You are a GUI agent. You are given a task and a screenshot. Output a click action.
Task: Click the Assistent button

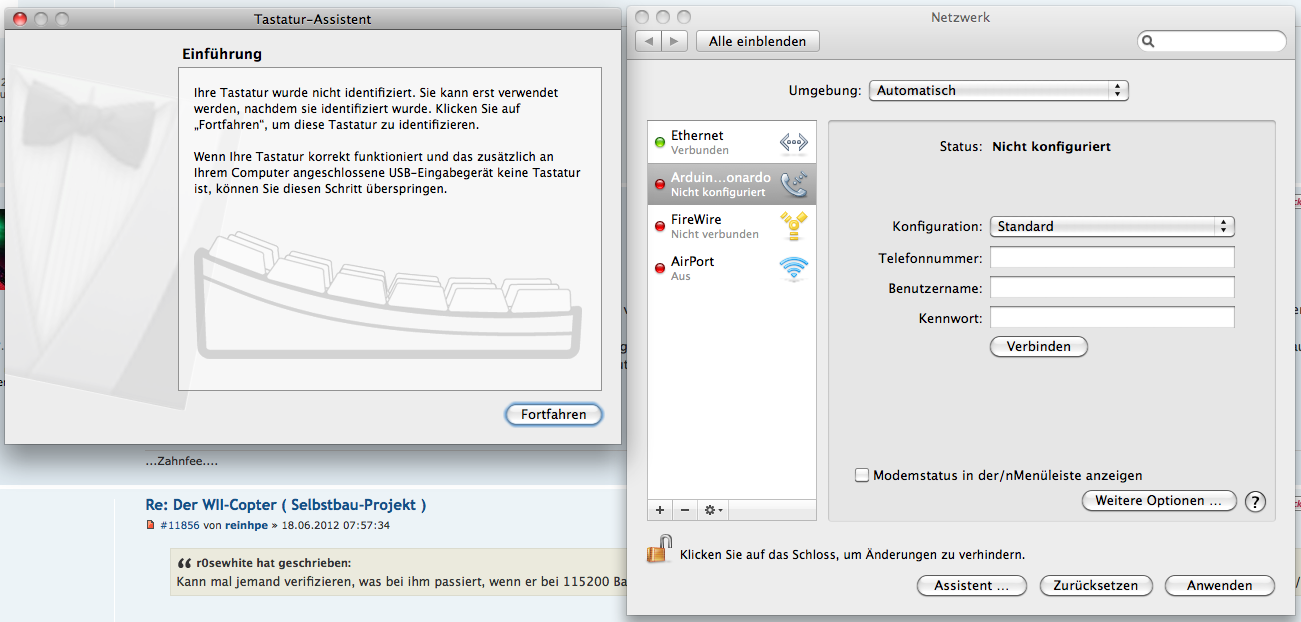(x=971, y=585)
